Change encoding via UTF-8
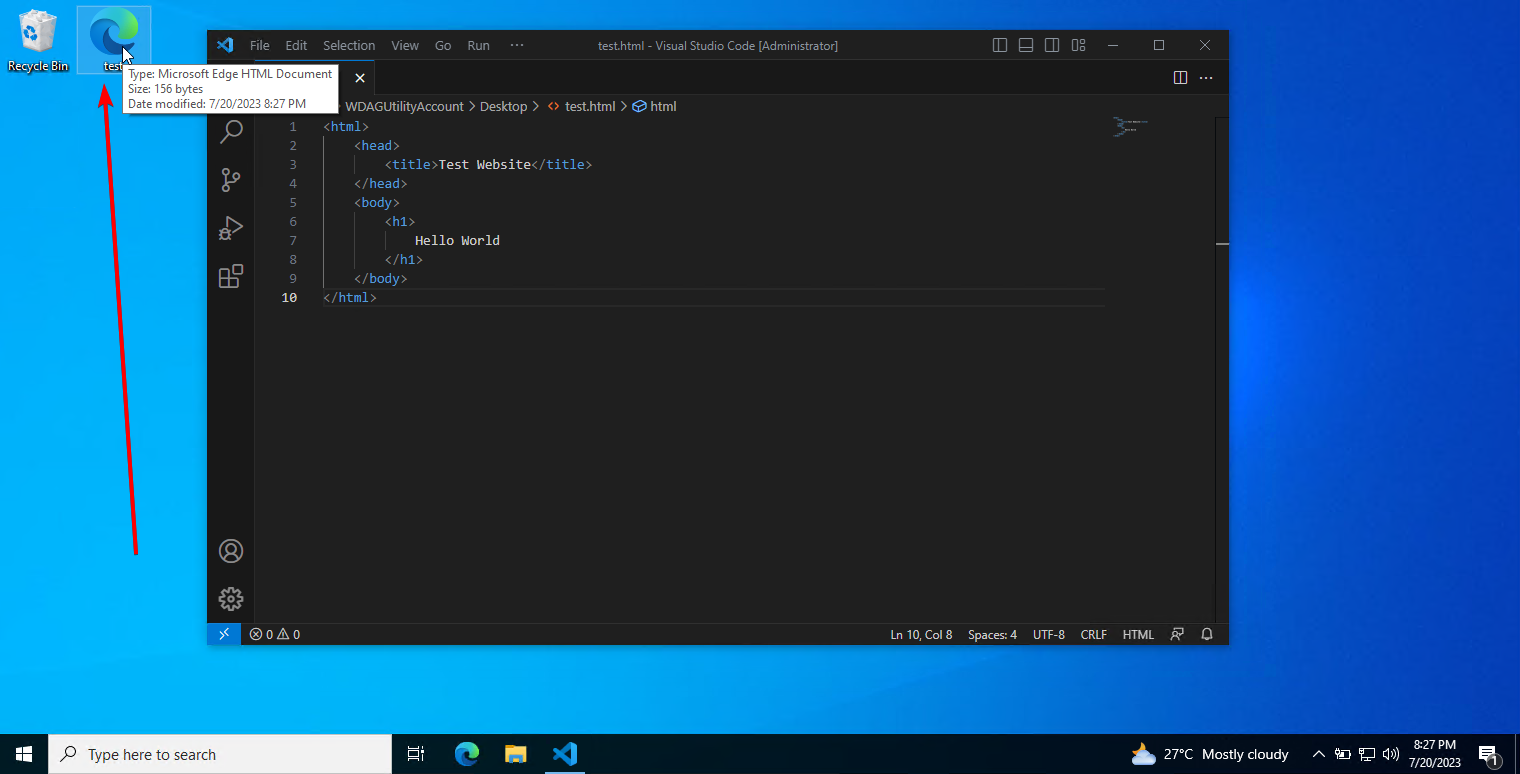The image size is (1520, 774). tap(1048, 634)
